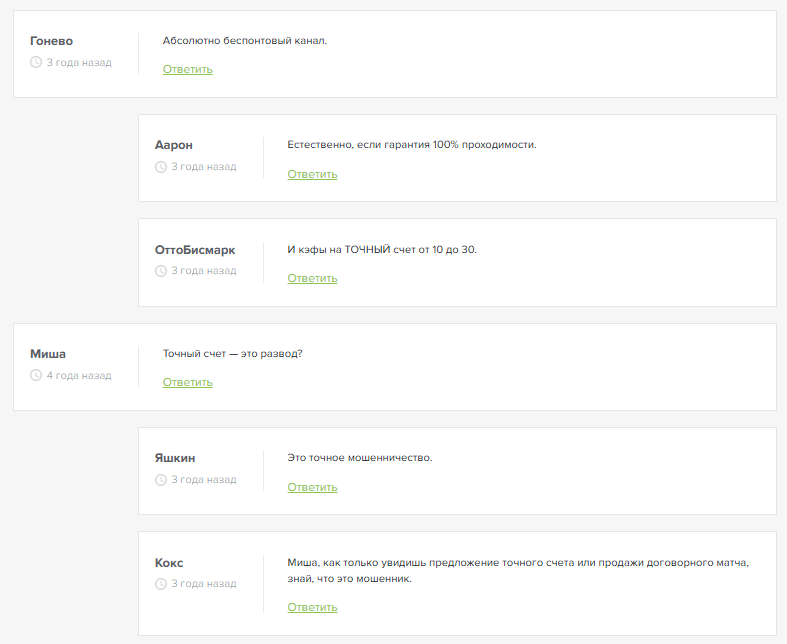Click the ОттоБисмарк username
Screen dimensions: 787x644
click(195, 250)
